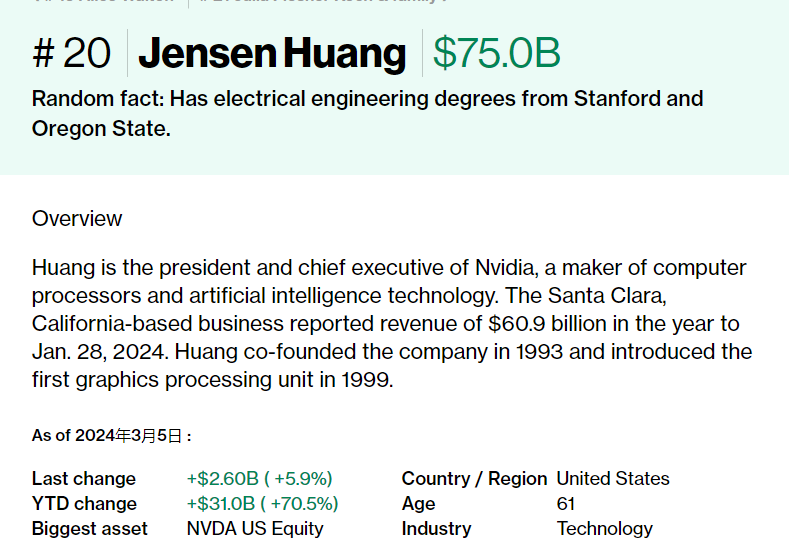
Task: Click the age value 61
Action: coord(566,504)
